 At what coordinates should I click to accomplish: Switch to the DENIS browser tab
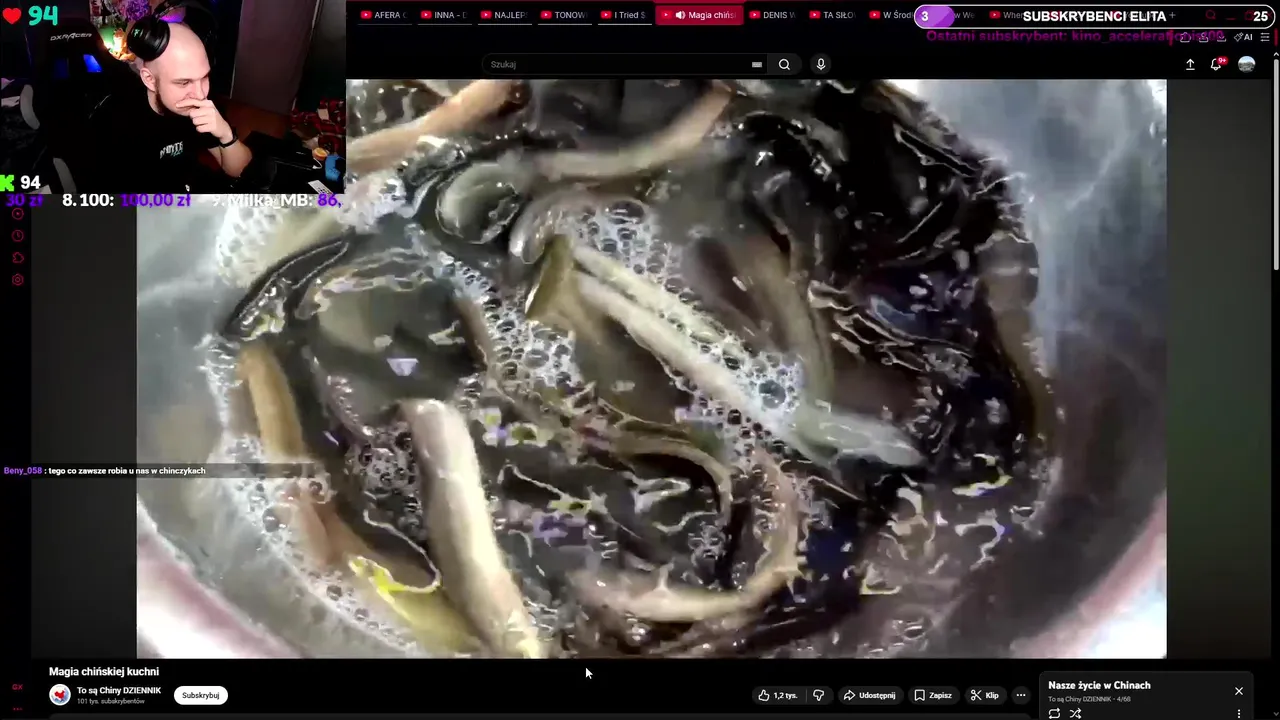pyautogui.click(x=772, y=15)
